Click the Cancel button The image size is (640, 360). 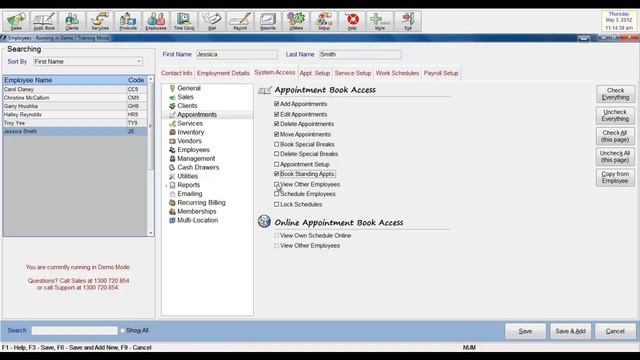pyautogui.click(x=615, y=331)
